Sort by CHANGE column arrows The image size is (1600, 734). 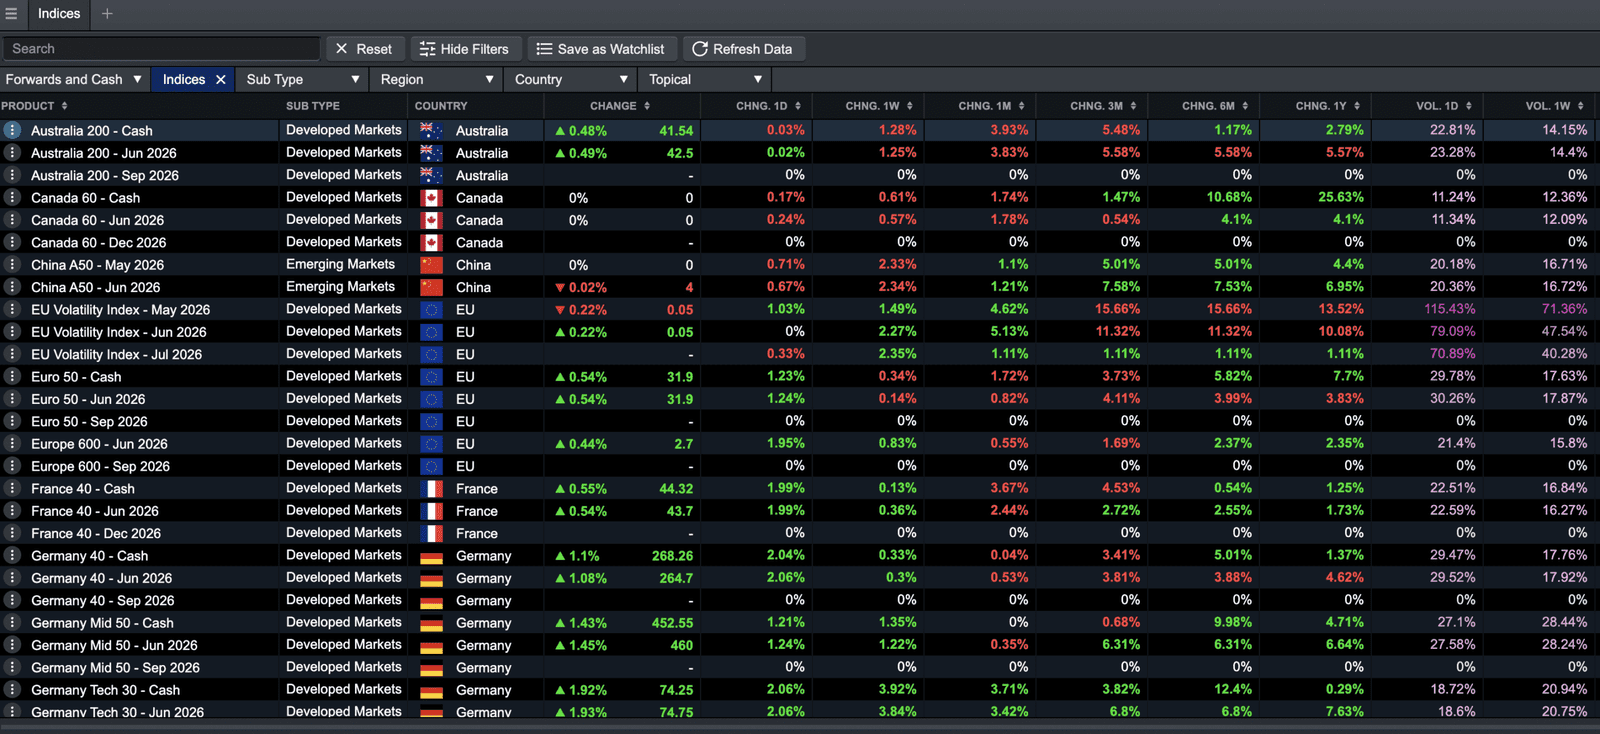pos(647,106)
